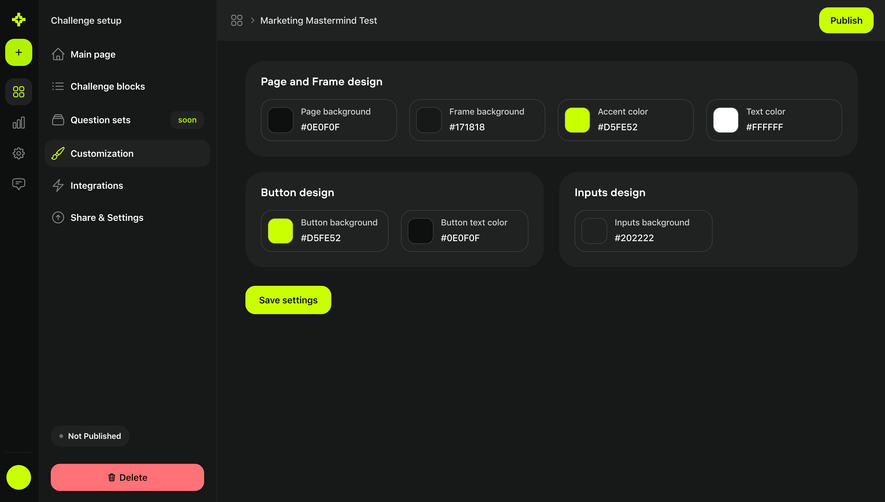Click the stack icon beside Question sets

58,120
